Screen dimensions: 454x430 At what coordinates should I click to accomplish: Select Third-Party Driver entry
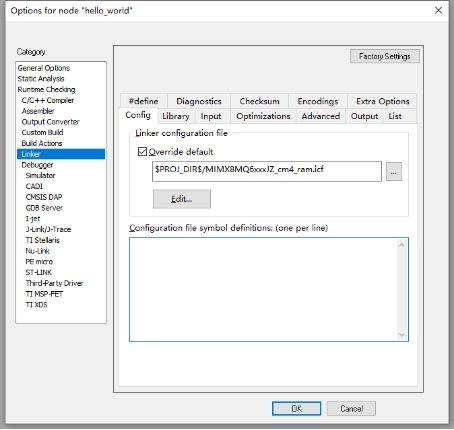click(x=54, y=283)
